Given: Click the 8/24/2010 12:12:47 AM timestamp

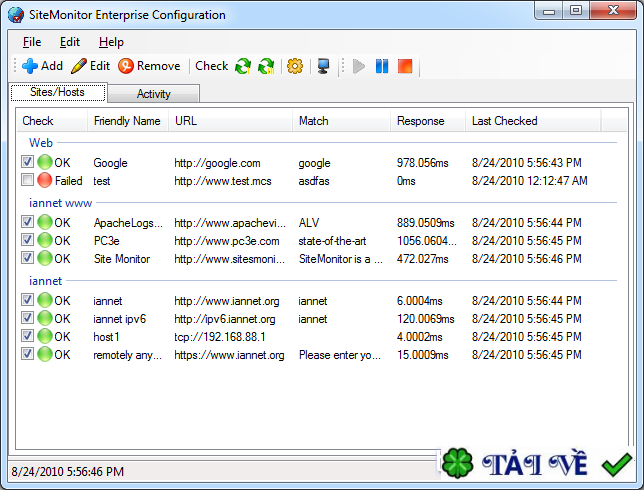Looking at the screenshot, I should (x=530, y=181).
